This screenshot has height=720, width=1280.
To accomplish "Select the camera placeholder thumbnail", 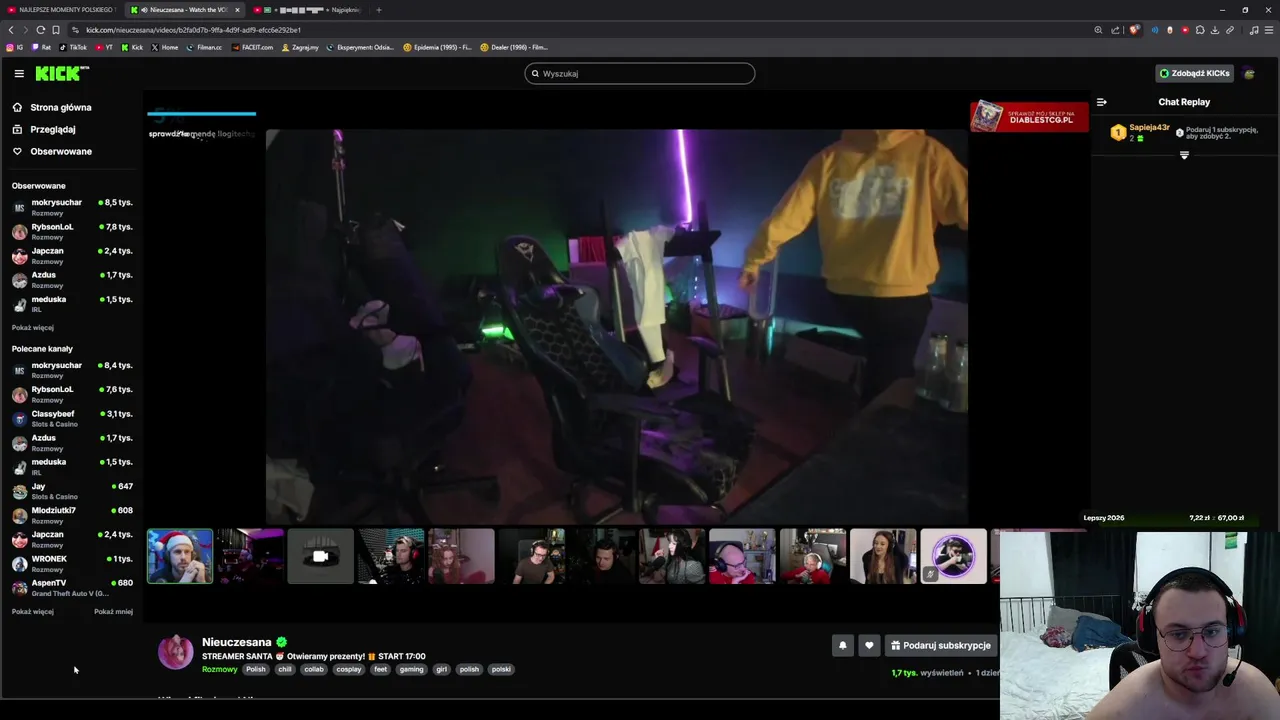I will 320,556.
